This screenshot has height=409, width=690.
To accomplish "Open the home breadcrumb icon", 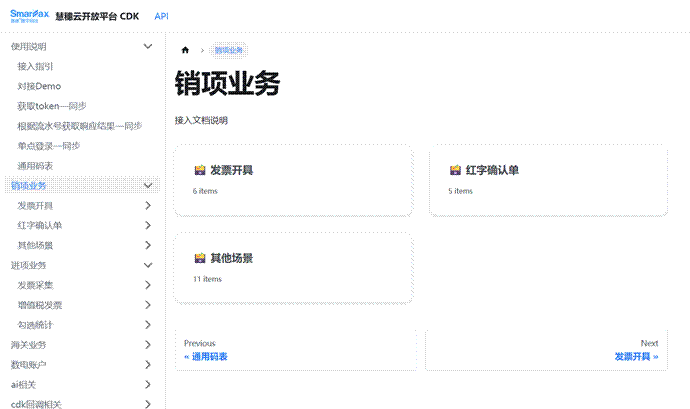I will (185, 50).
